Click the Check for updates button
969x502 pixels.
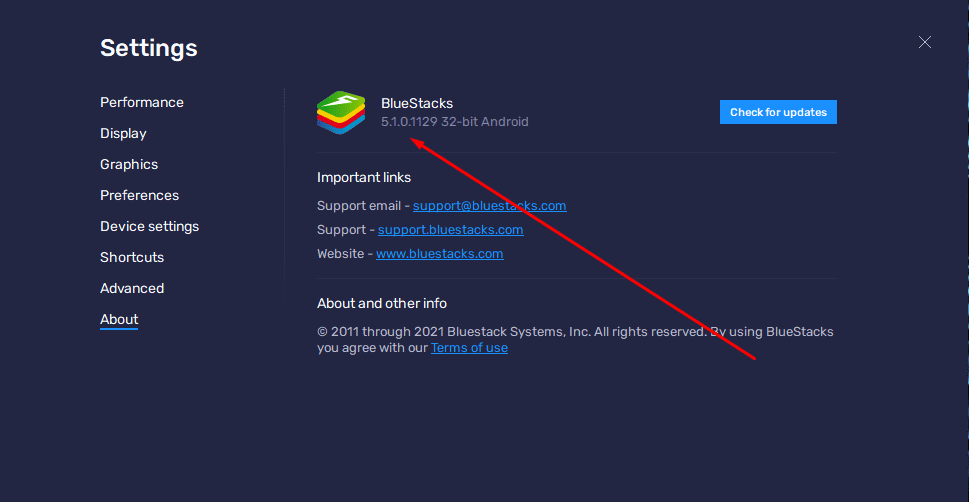pos(778,112)
